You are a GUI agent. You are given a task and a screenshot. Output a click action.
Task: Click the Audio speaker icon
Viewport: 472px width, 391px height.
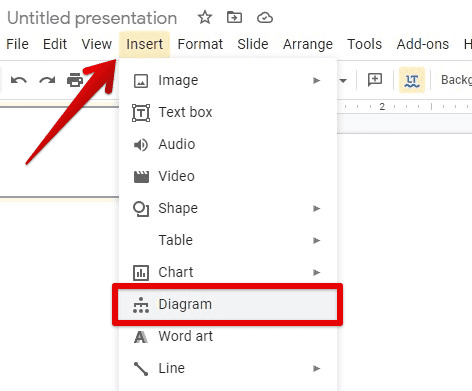pos(141,145)
